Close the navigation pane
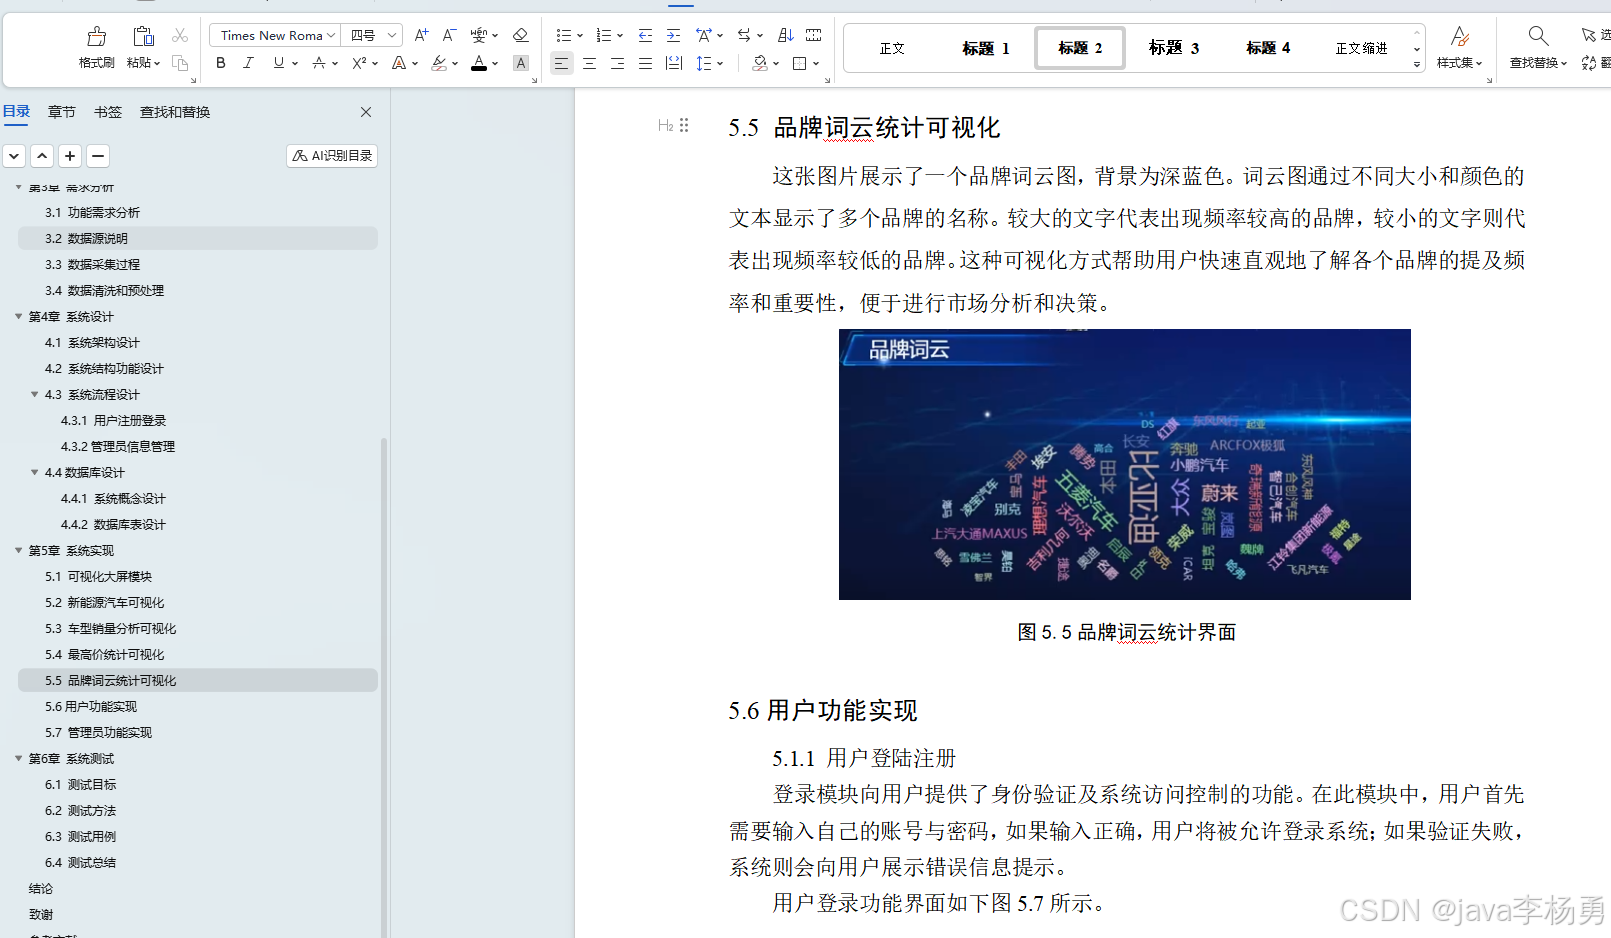Viewport: 1611px width, 938px height. pyautogui.click(x=366, y=112)
